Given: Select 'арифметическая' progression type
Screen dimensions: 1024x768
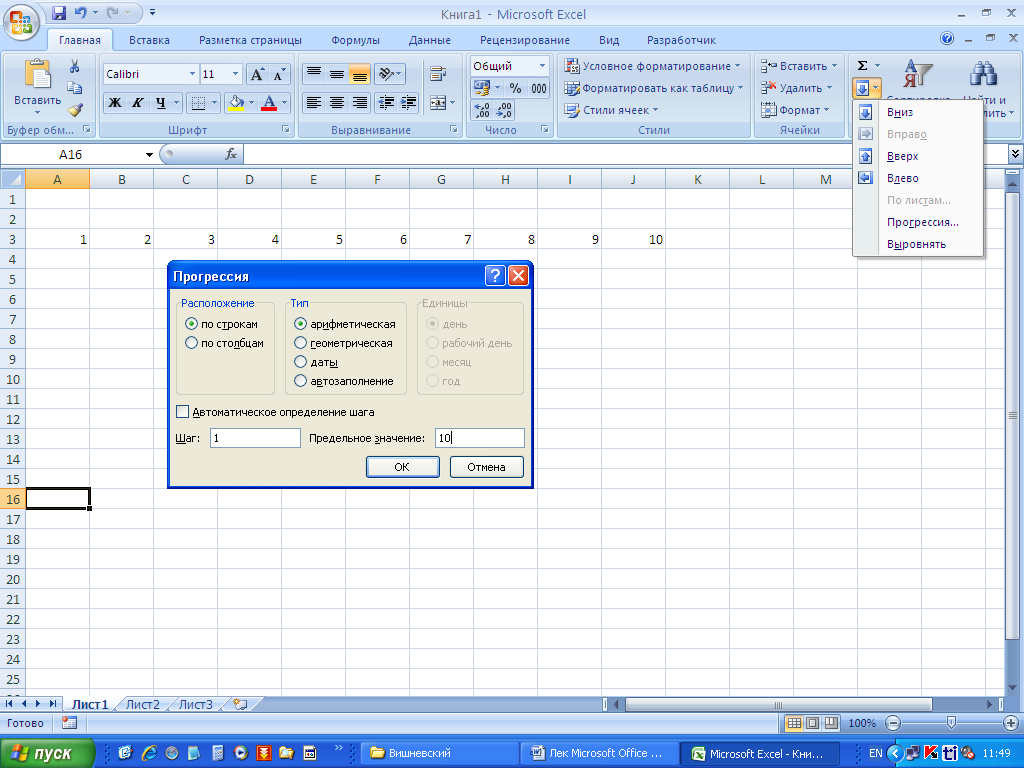Looking at the screenshot, I should (x=300, y=324).
